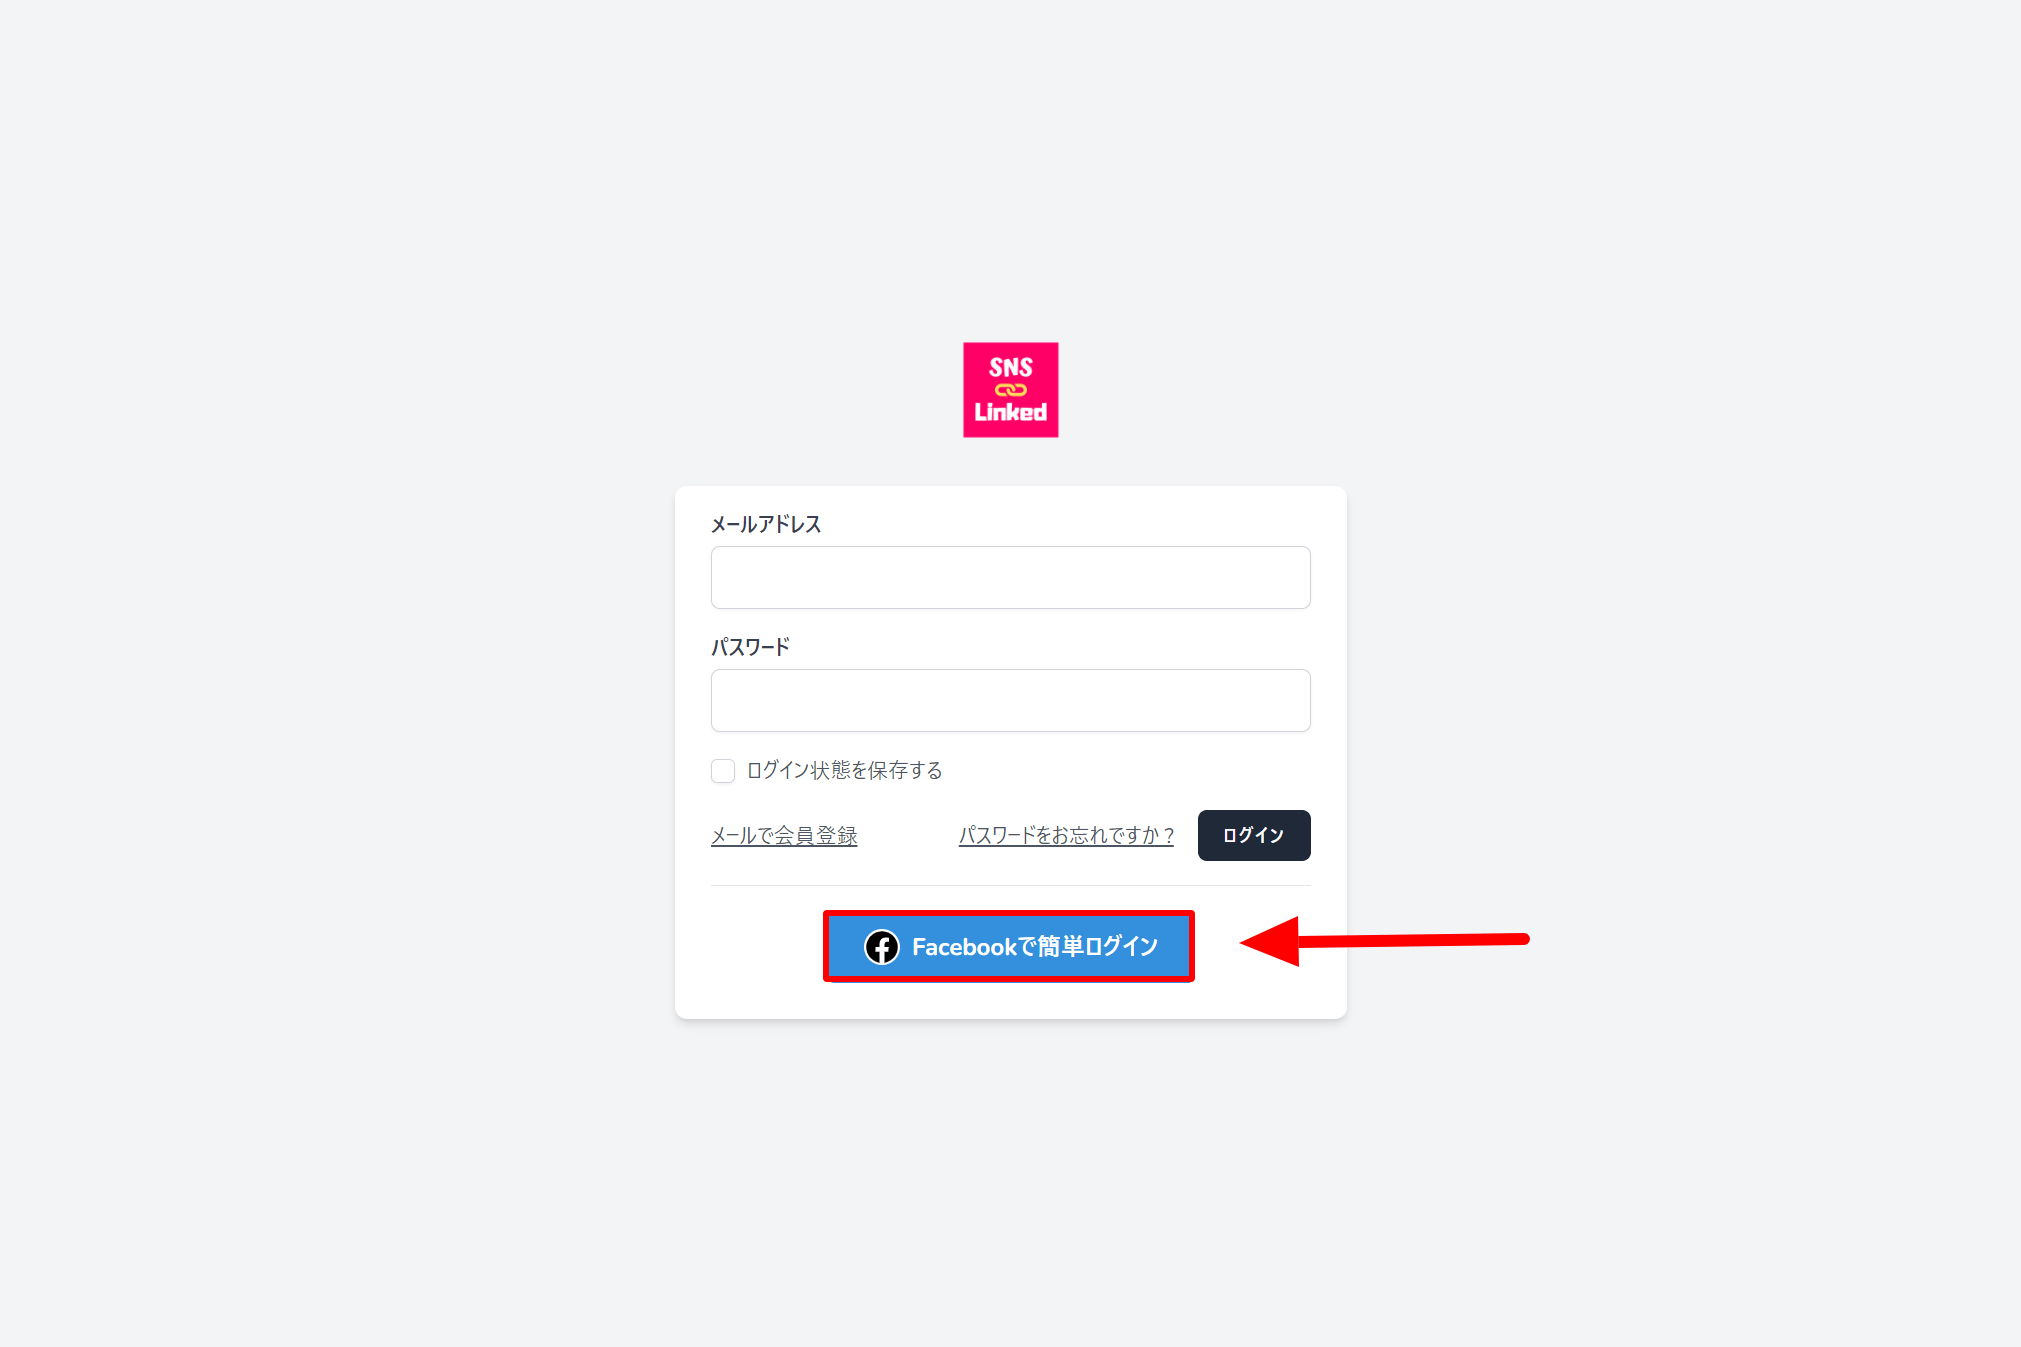
Task: Focus the メールアドレス input field
Action: (1010, 578)
